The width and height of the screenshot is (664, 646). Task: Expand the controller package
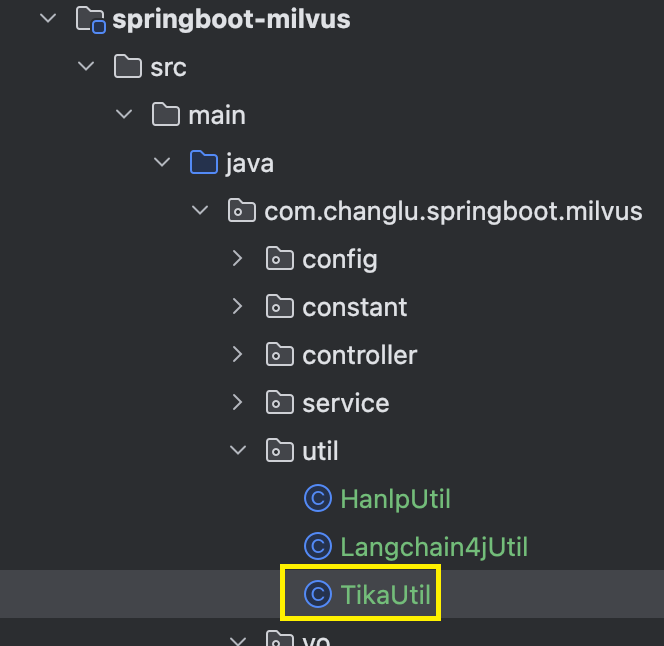[237, 355]
